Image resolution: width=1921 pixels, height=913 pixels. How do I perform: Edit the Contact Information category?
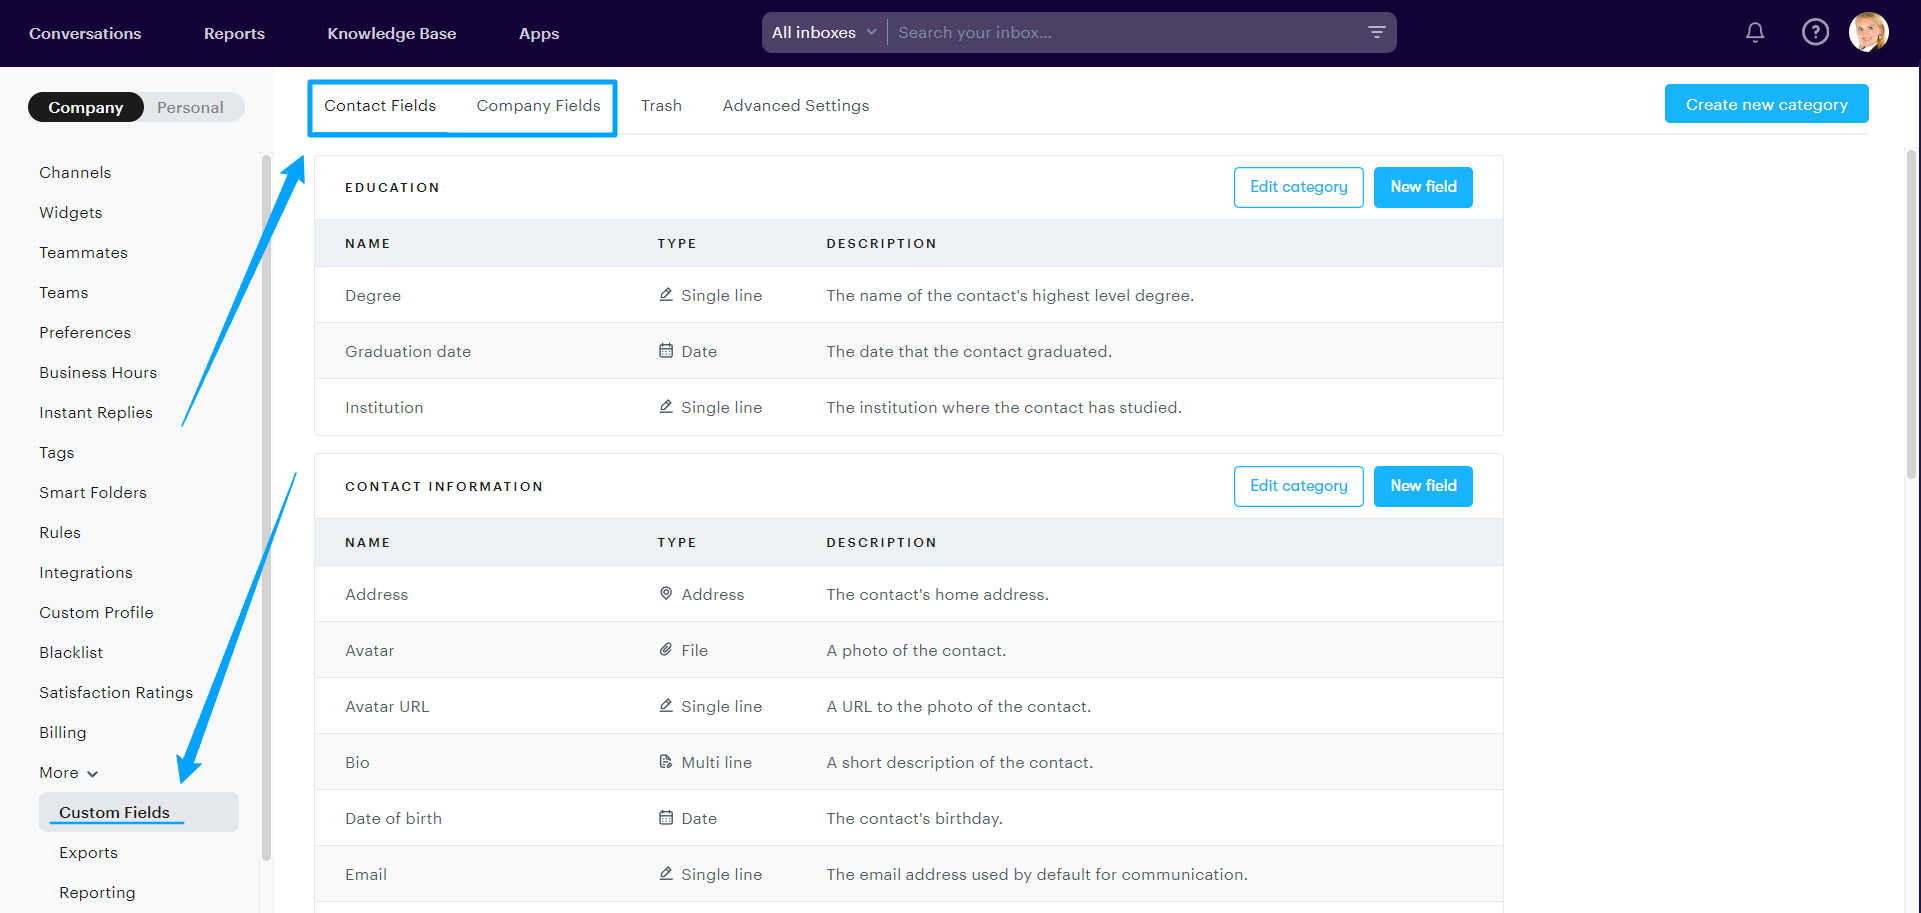(1298, 486)
